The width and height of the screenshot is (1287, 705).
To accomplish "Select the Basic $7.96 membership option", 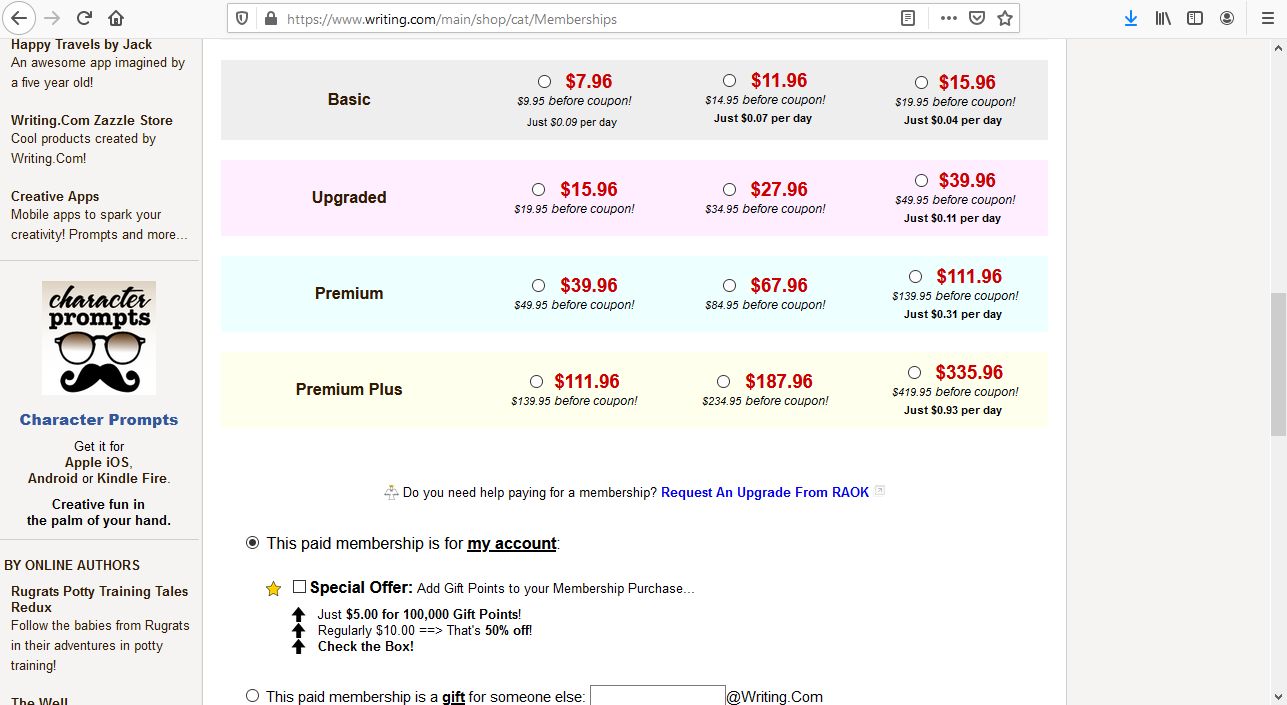I will pos(544,82).
